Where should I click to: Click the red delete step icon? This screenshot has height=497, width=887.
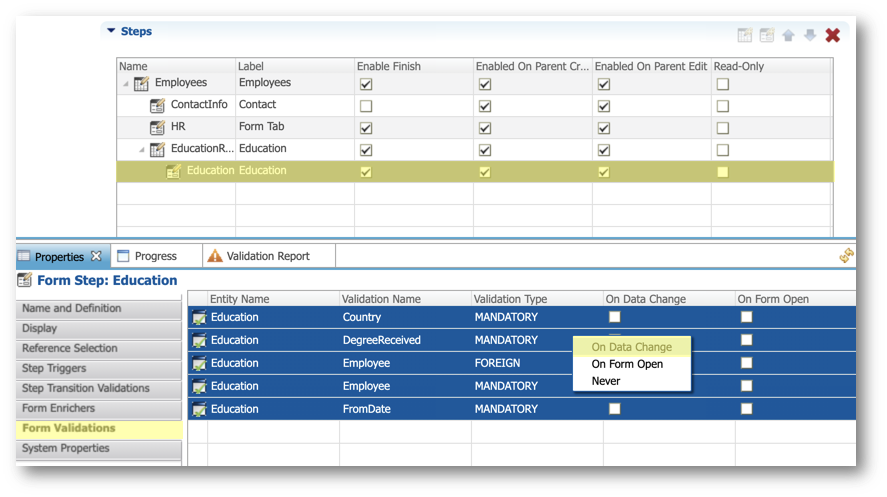click(x=832, y=35)
